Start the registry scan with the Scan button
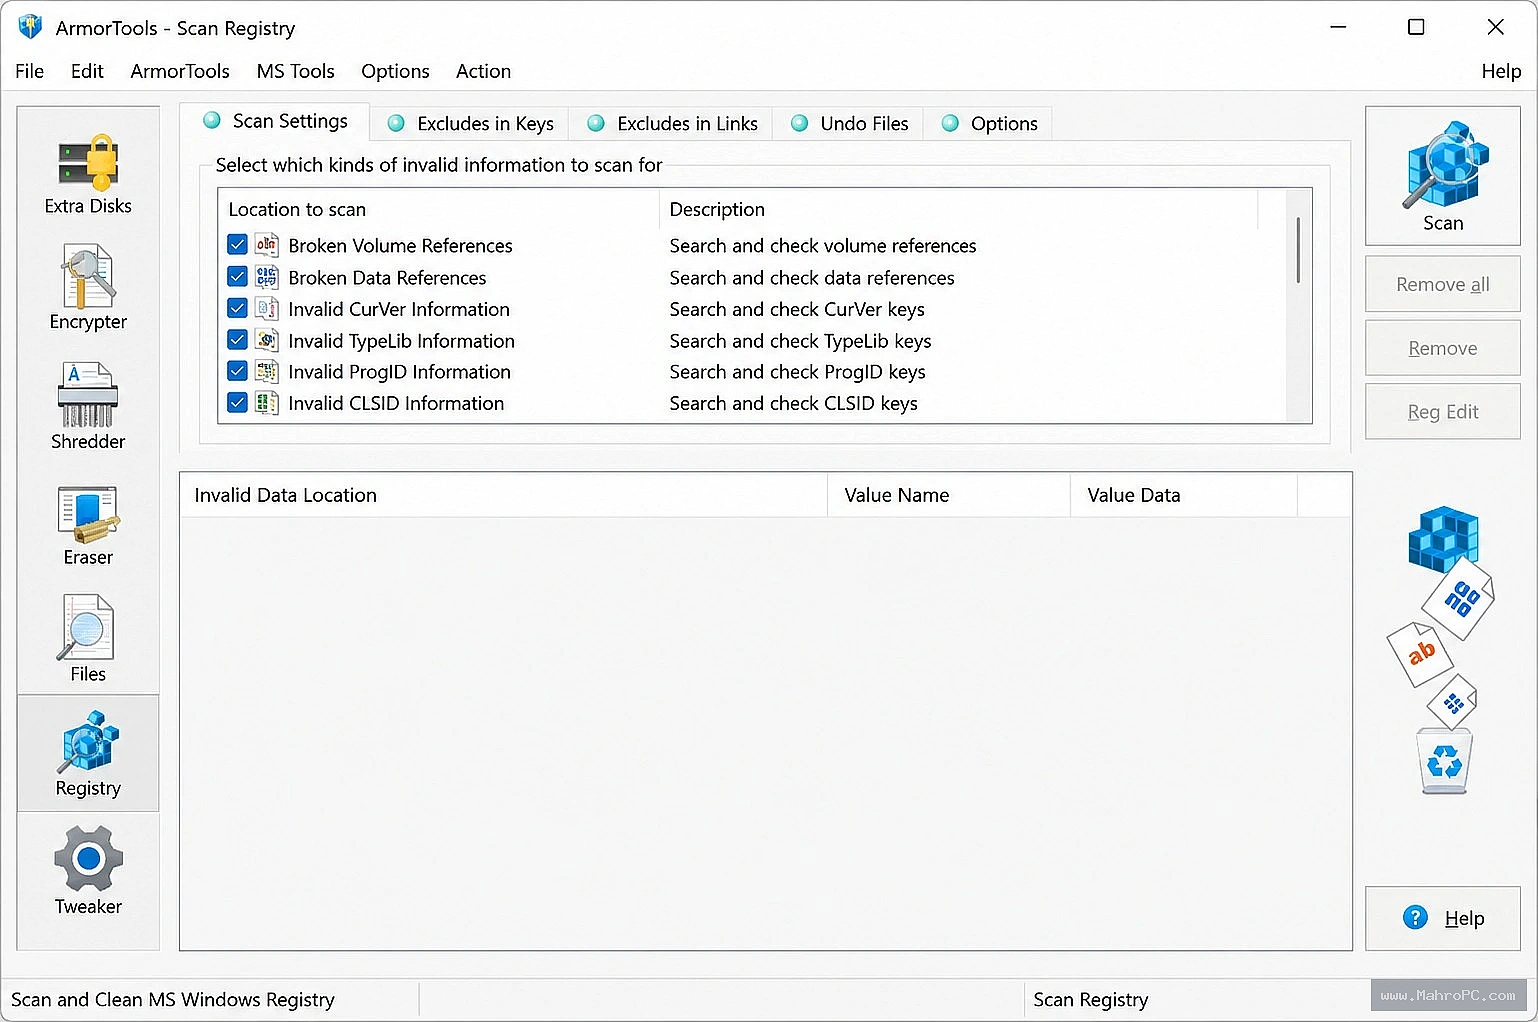Viewport: 1538px width, 1022px height. 1442,176
